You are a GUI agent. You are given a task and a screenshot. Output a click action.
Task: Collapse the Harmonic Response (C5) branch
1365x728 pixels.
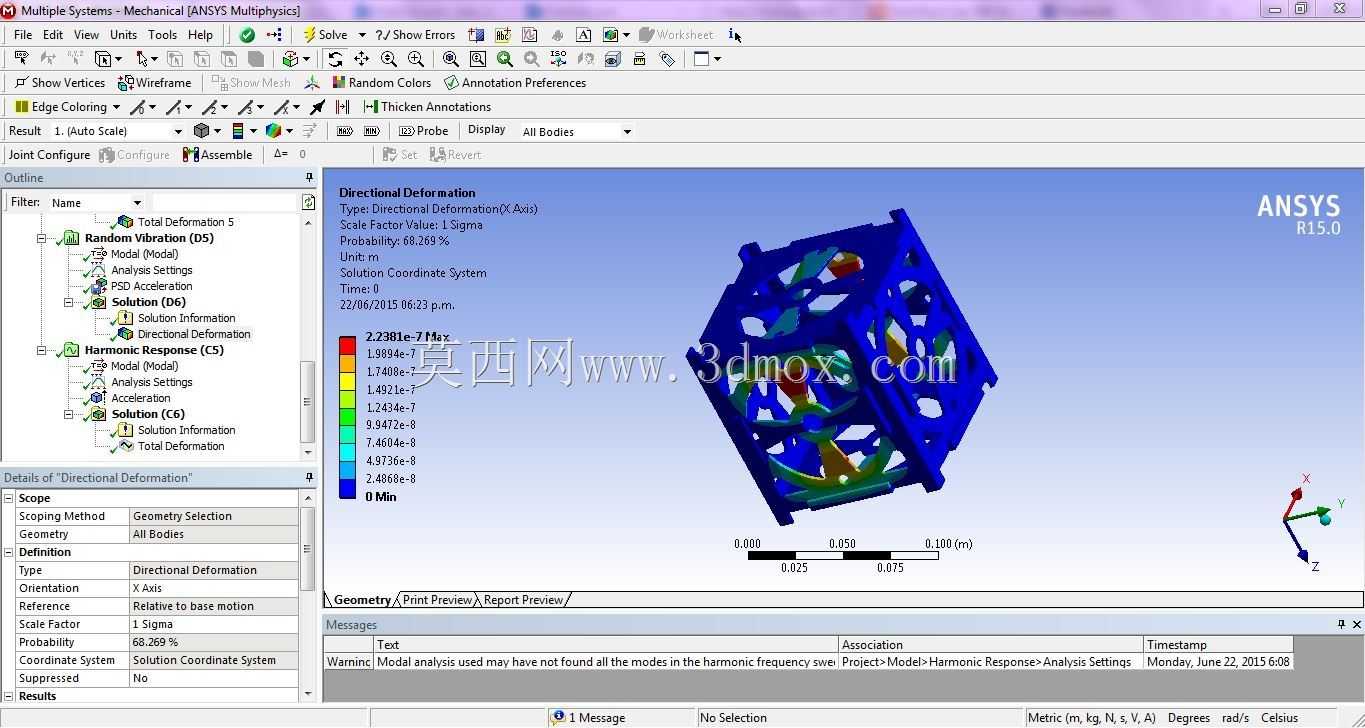click(x=41, y=350)
